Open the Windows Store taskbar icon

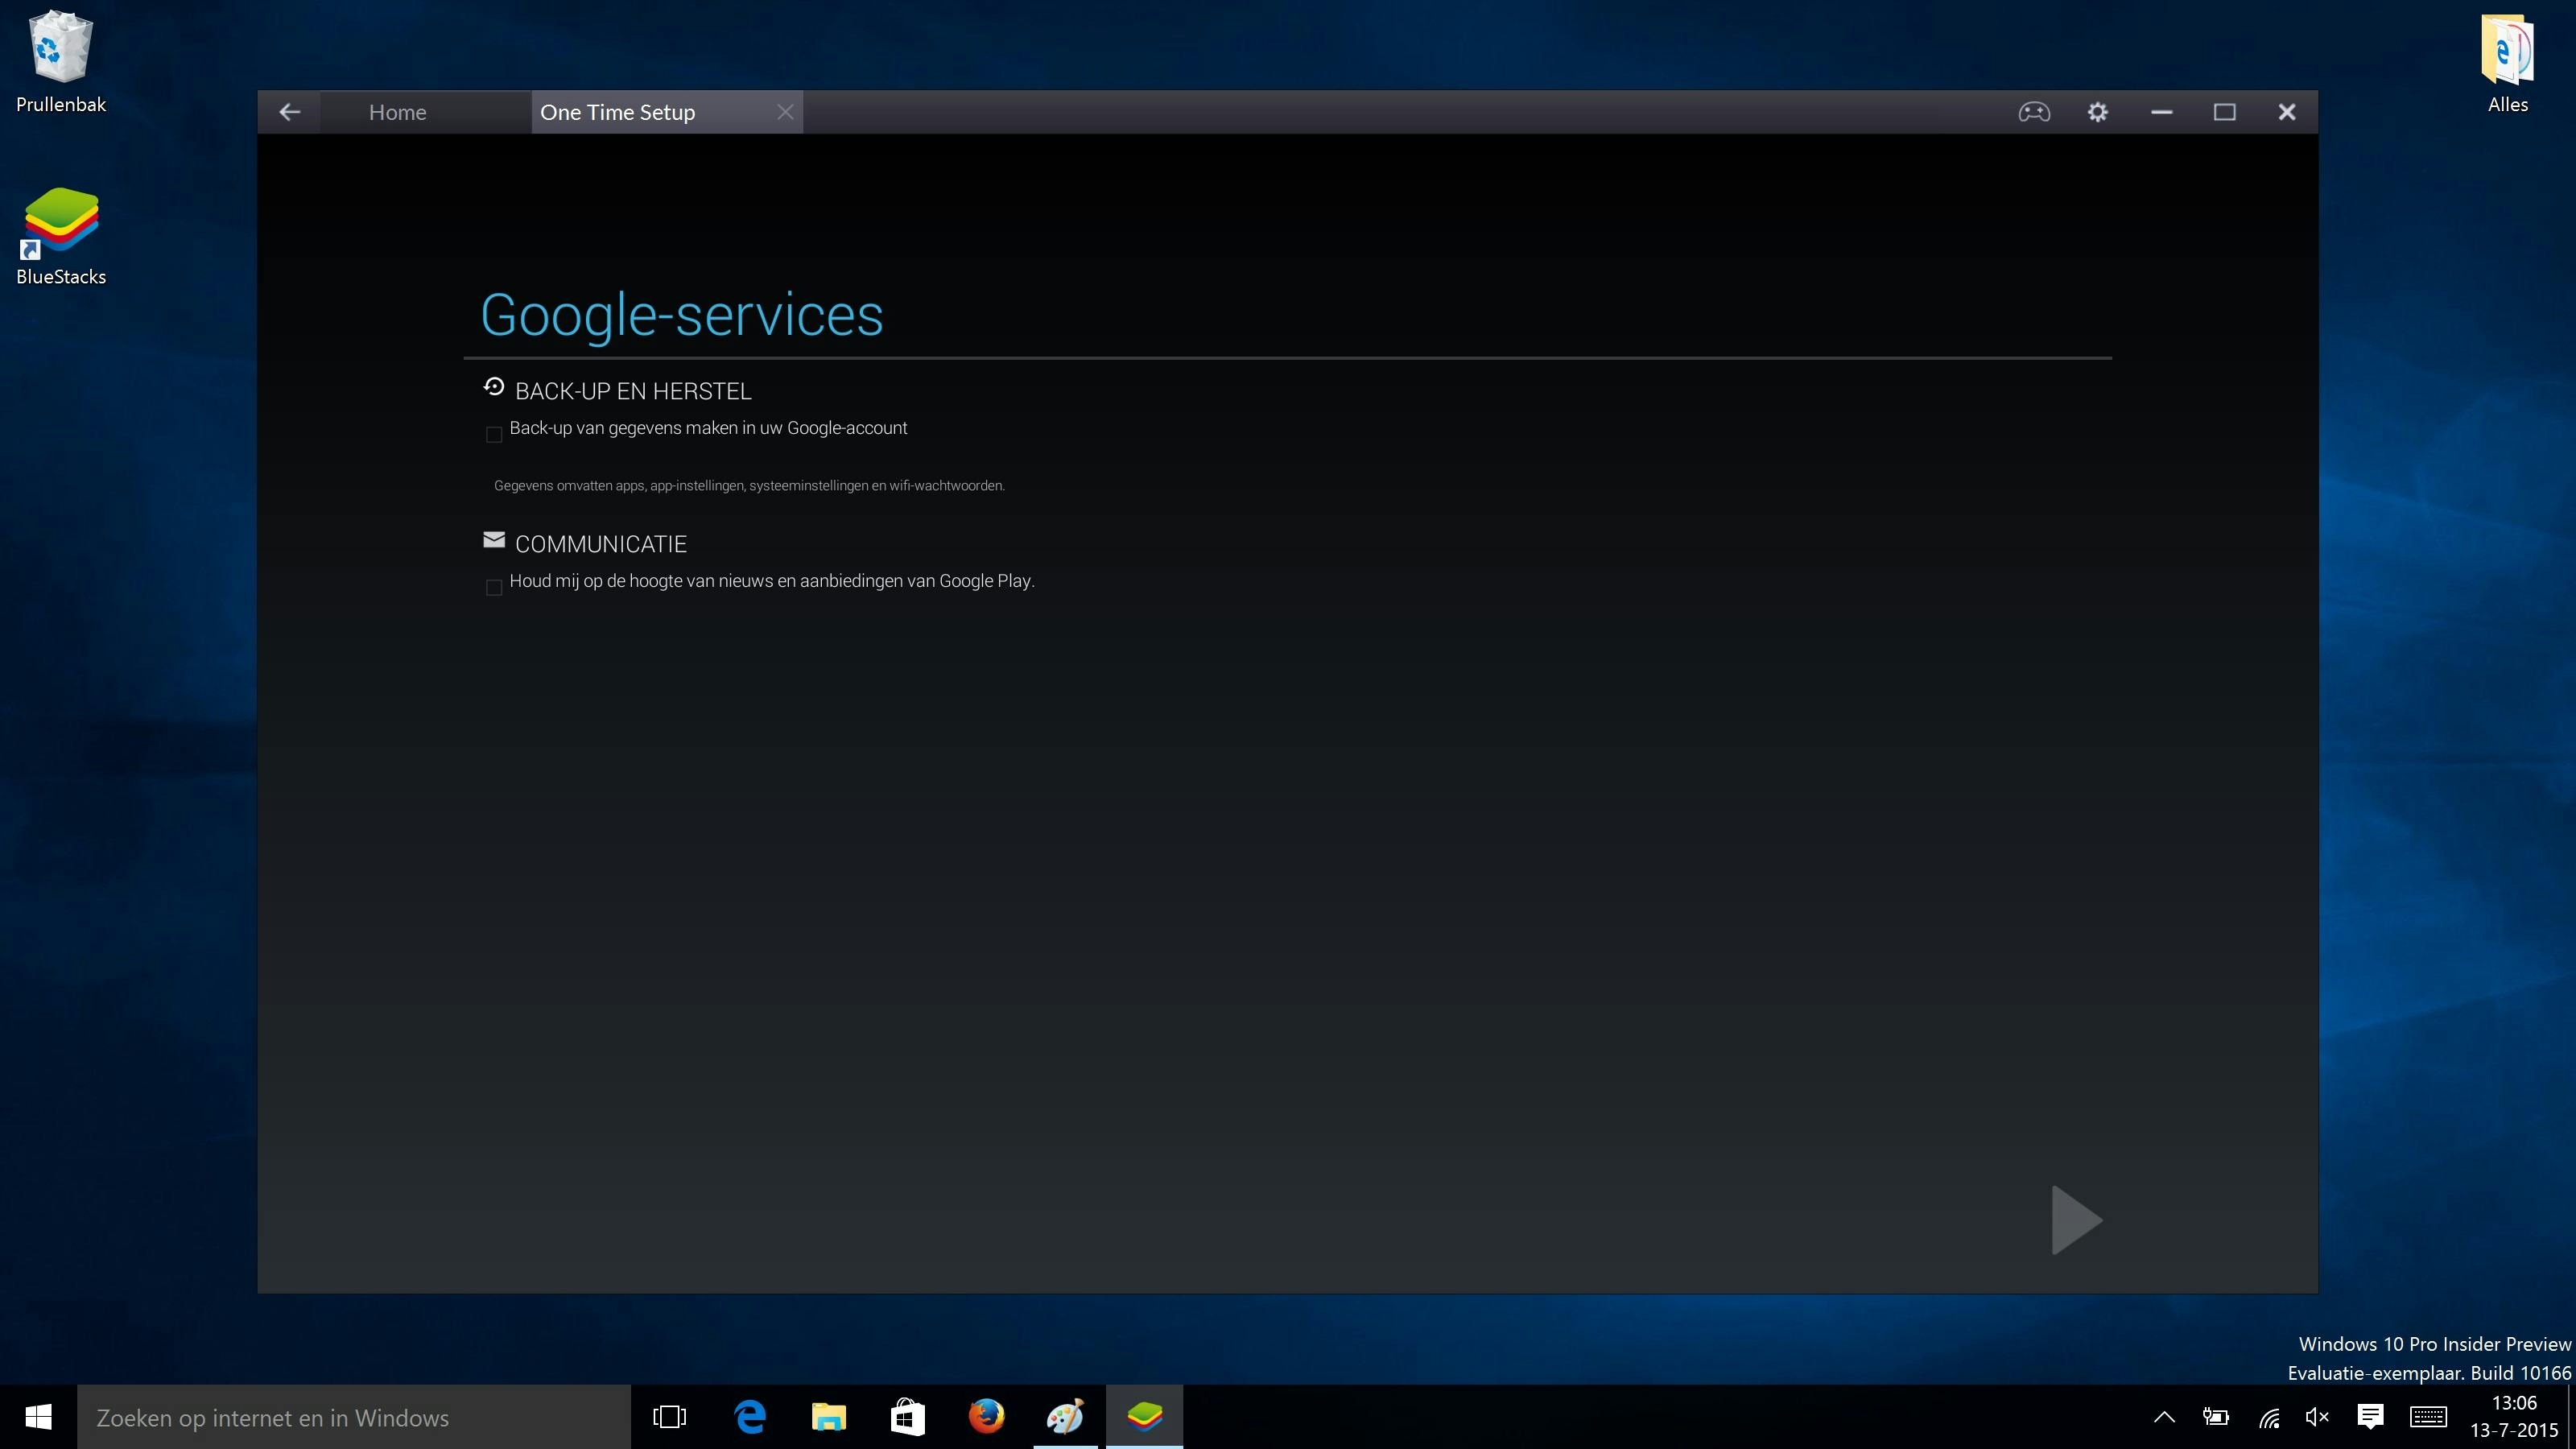[907, 1417]
